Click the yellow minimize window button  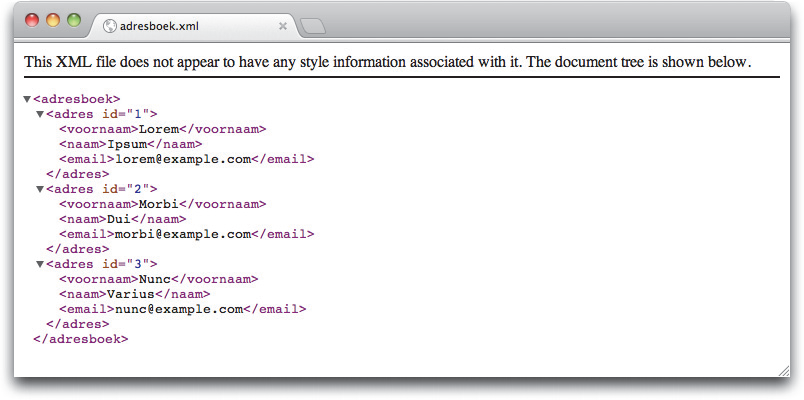coord(52,20)
